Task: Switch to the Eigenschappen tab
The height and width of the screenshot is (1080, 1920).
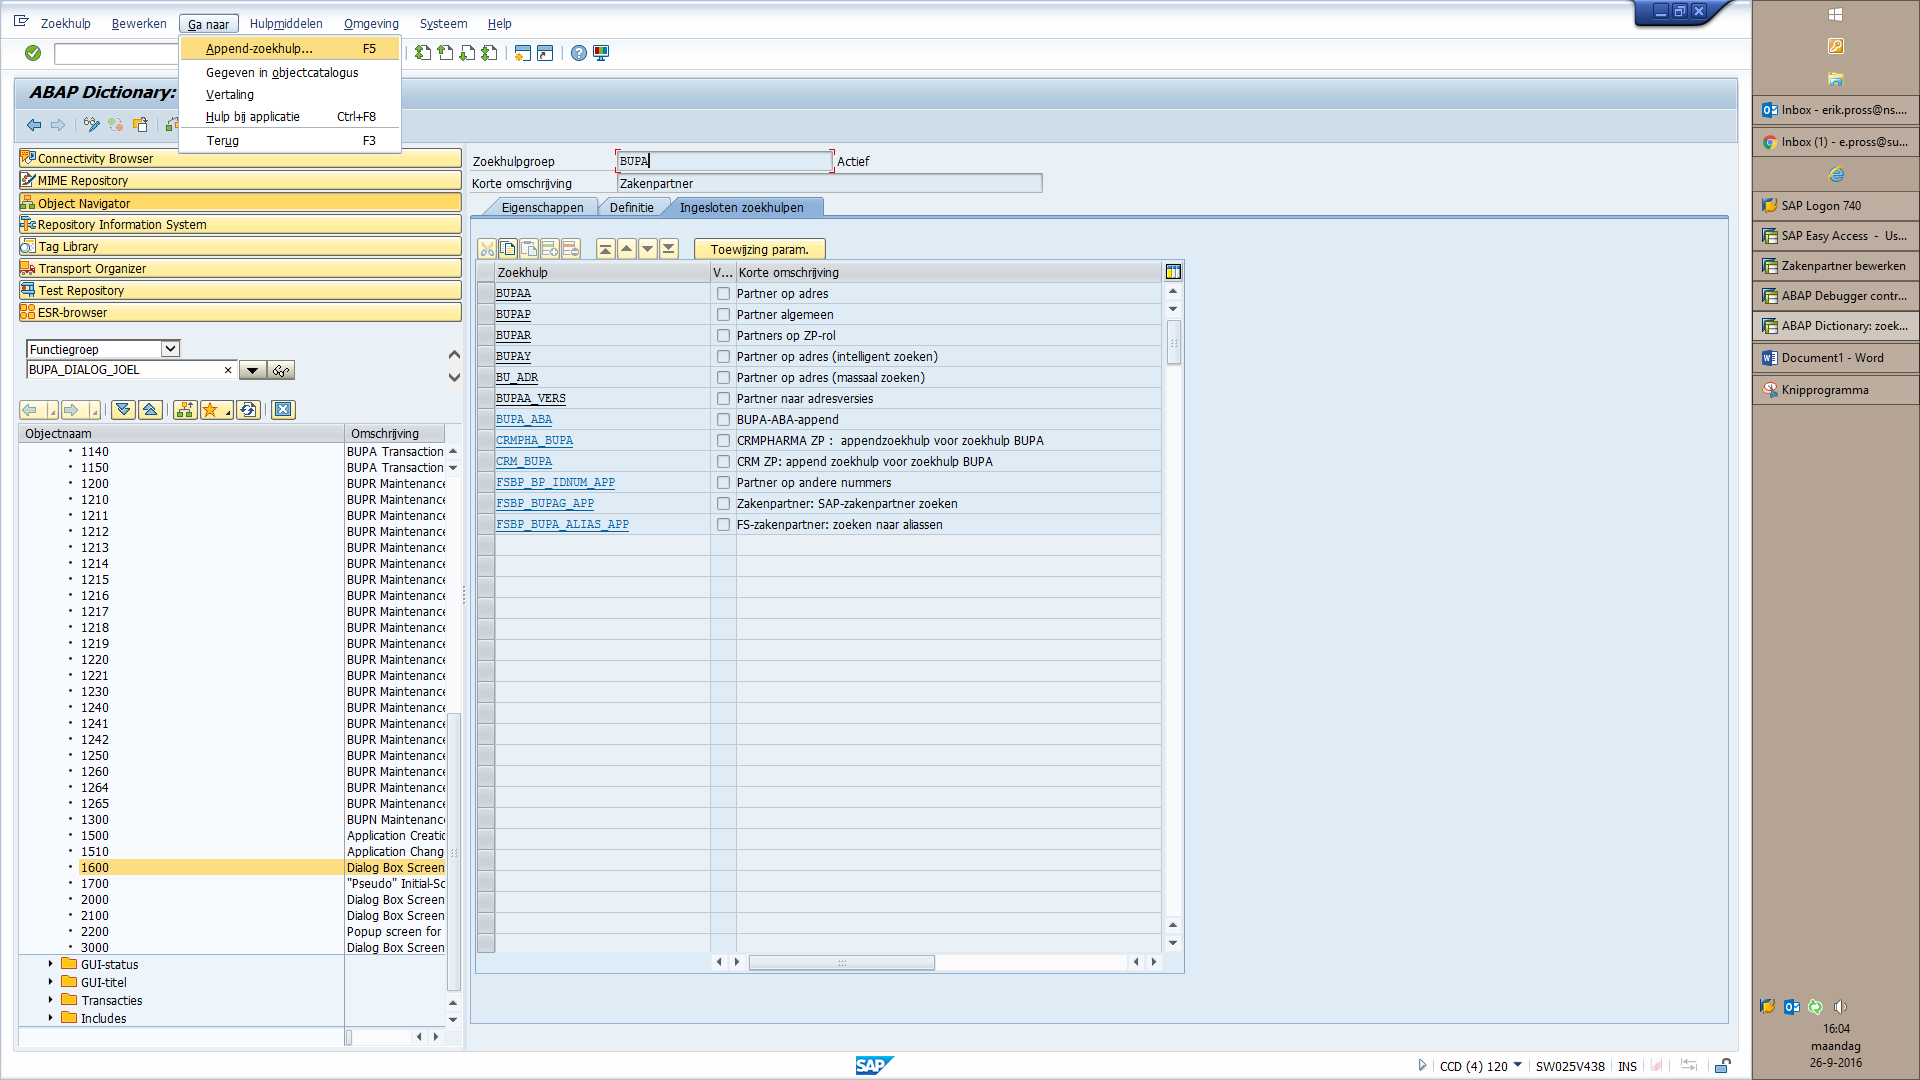Action: point(542,208)
